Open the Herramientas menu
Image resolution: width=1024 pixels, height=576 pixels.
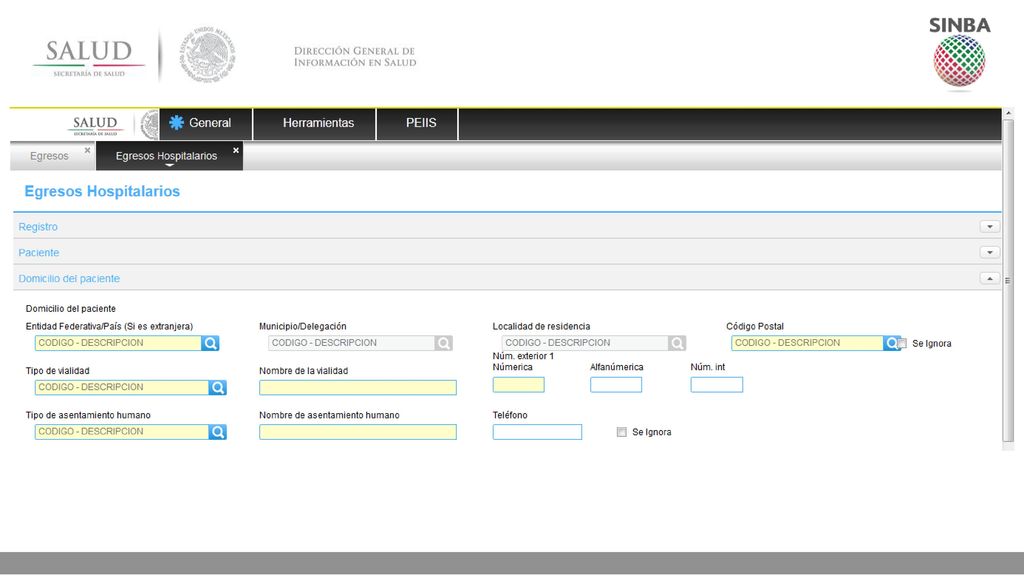(x=315, y=123)
